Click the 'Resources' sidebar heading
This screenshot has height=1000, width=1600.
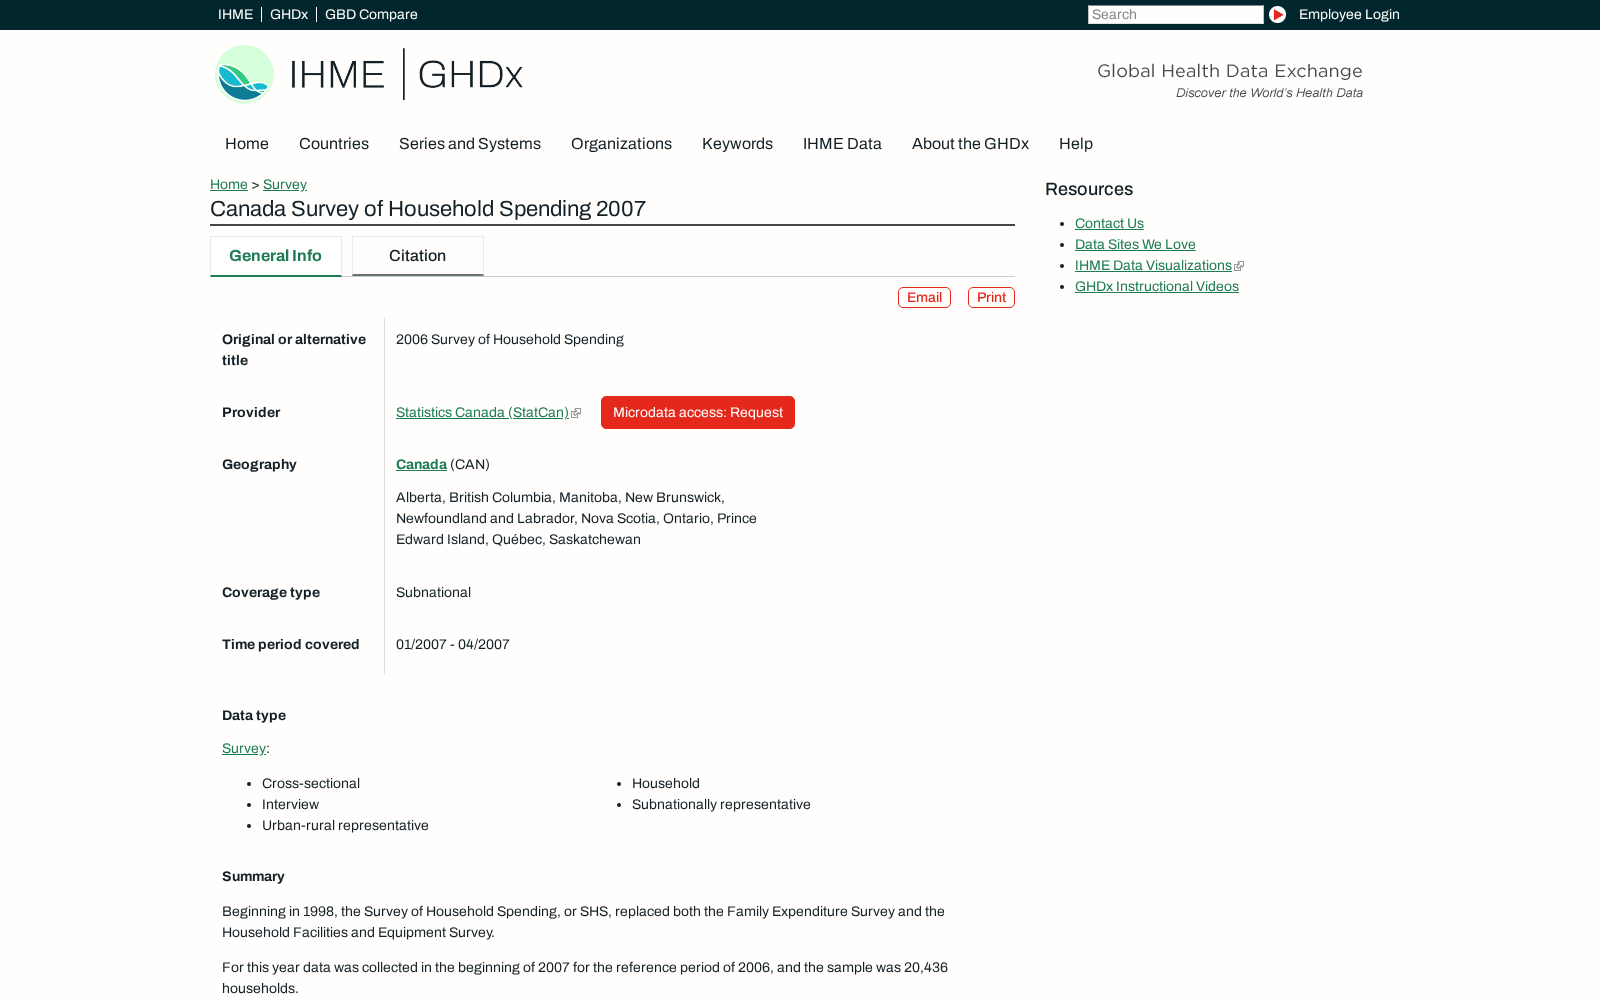(x=1089, y=189)
